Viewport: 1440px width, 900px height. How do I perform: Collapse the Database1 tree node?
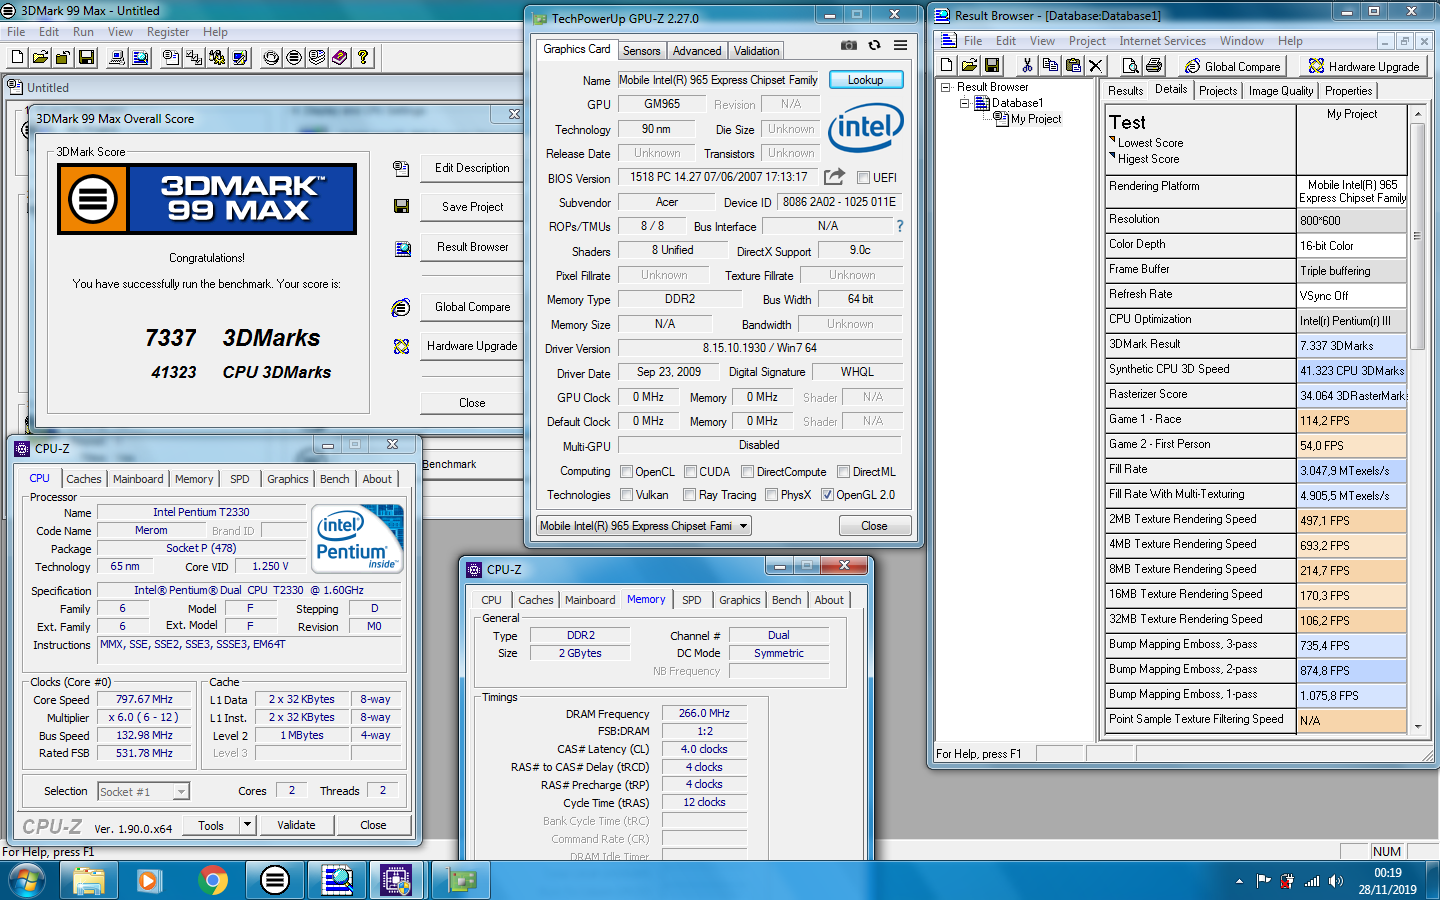pos(964,103)
